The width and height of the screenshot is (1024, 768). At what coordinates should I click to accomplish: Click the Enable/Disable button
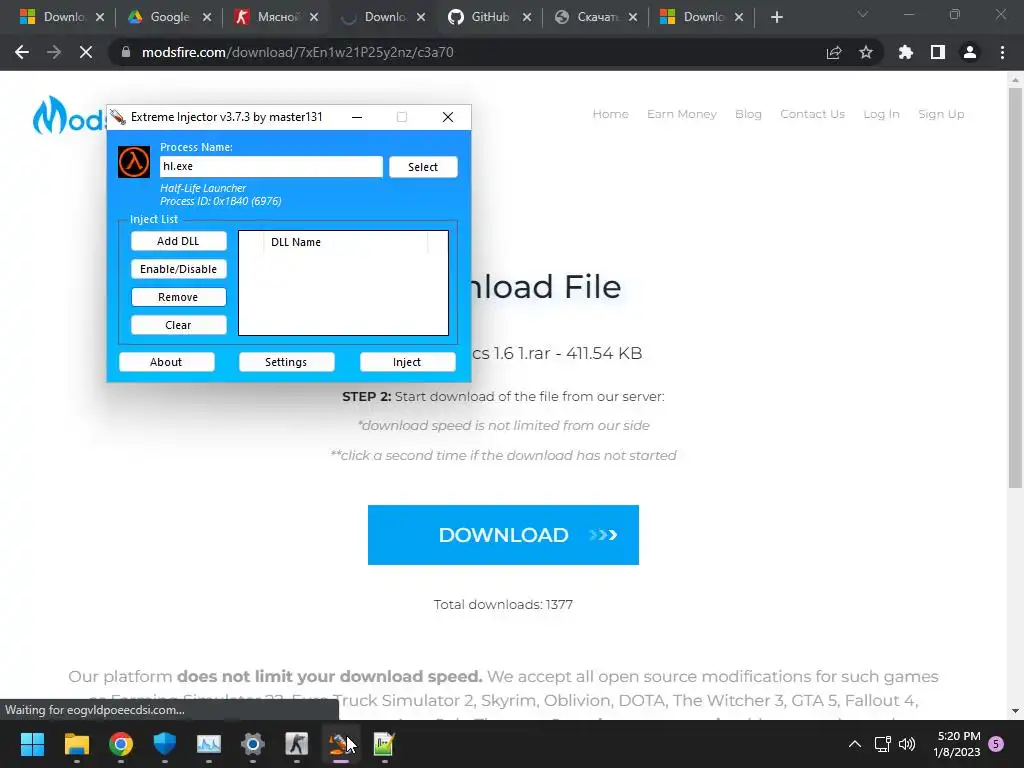tap(178, 269)
